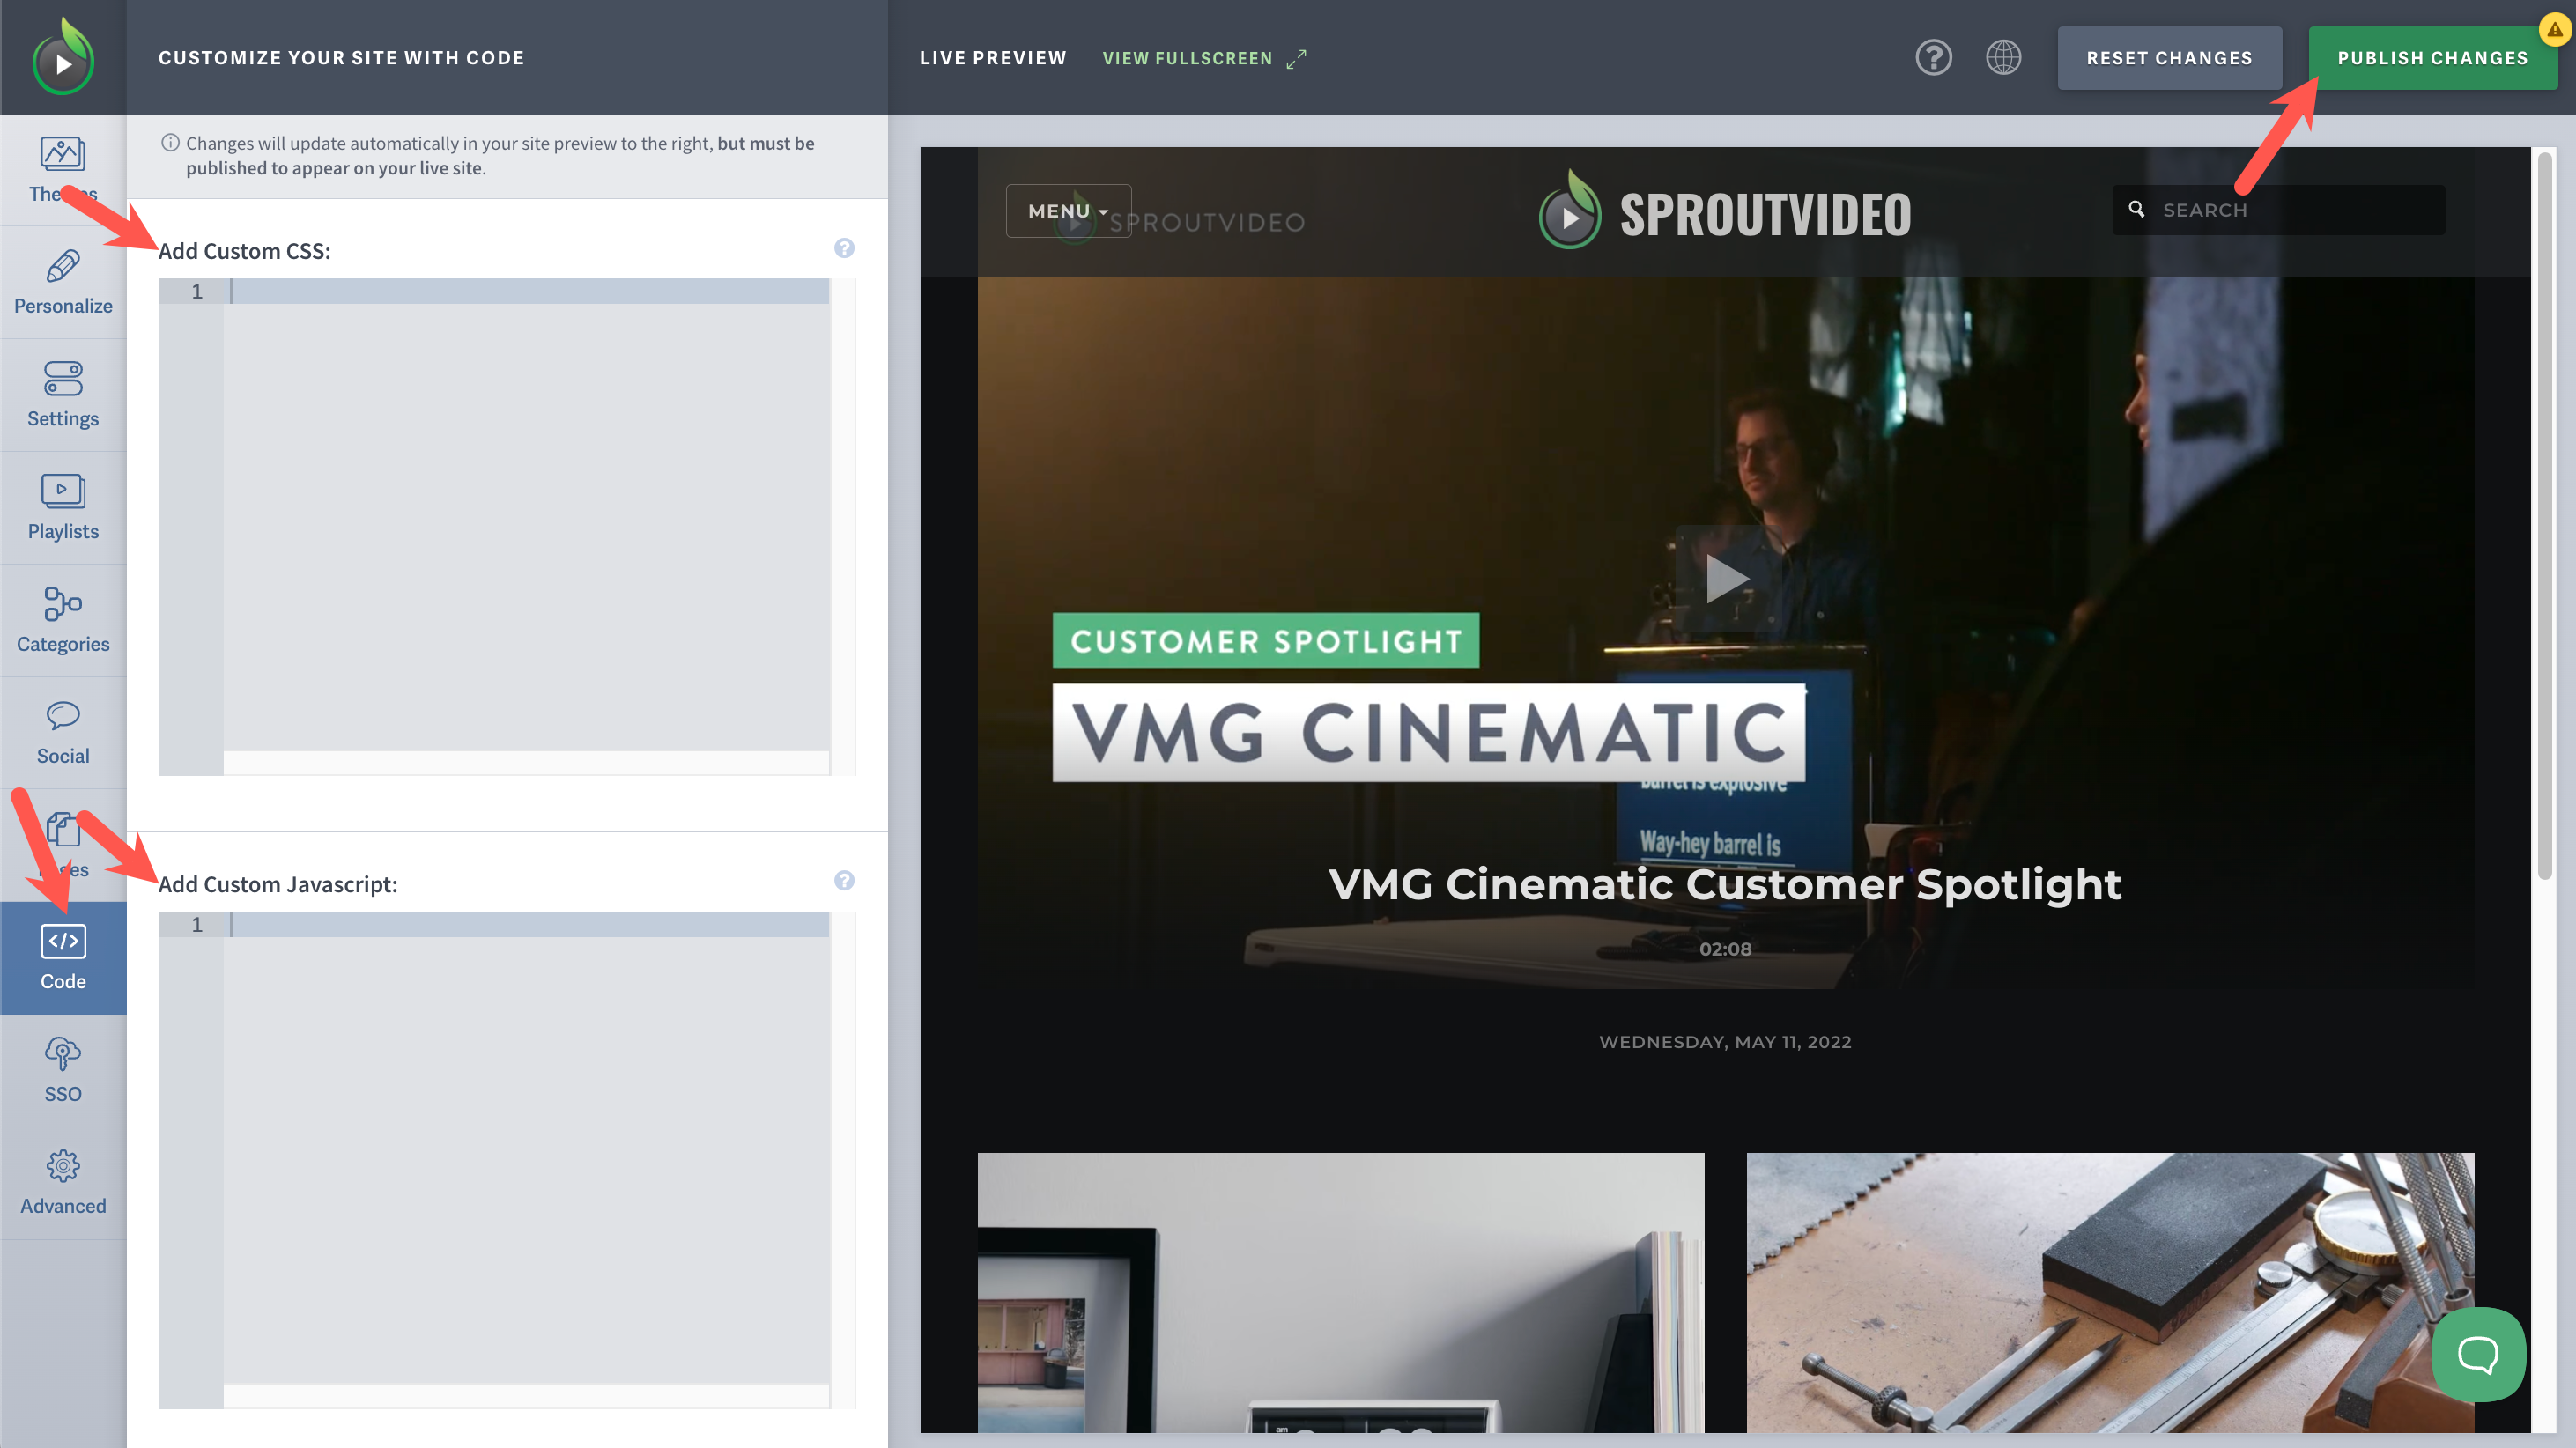Open the live chat bubble
This screenshot has height=1448, width=2576.
pyautogui.click(x=2478, y=1354)
